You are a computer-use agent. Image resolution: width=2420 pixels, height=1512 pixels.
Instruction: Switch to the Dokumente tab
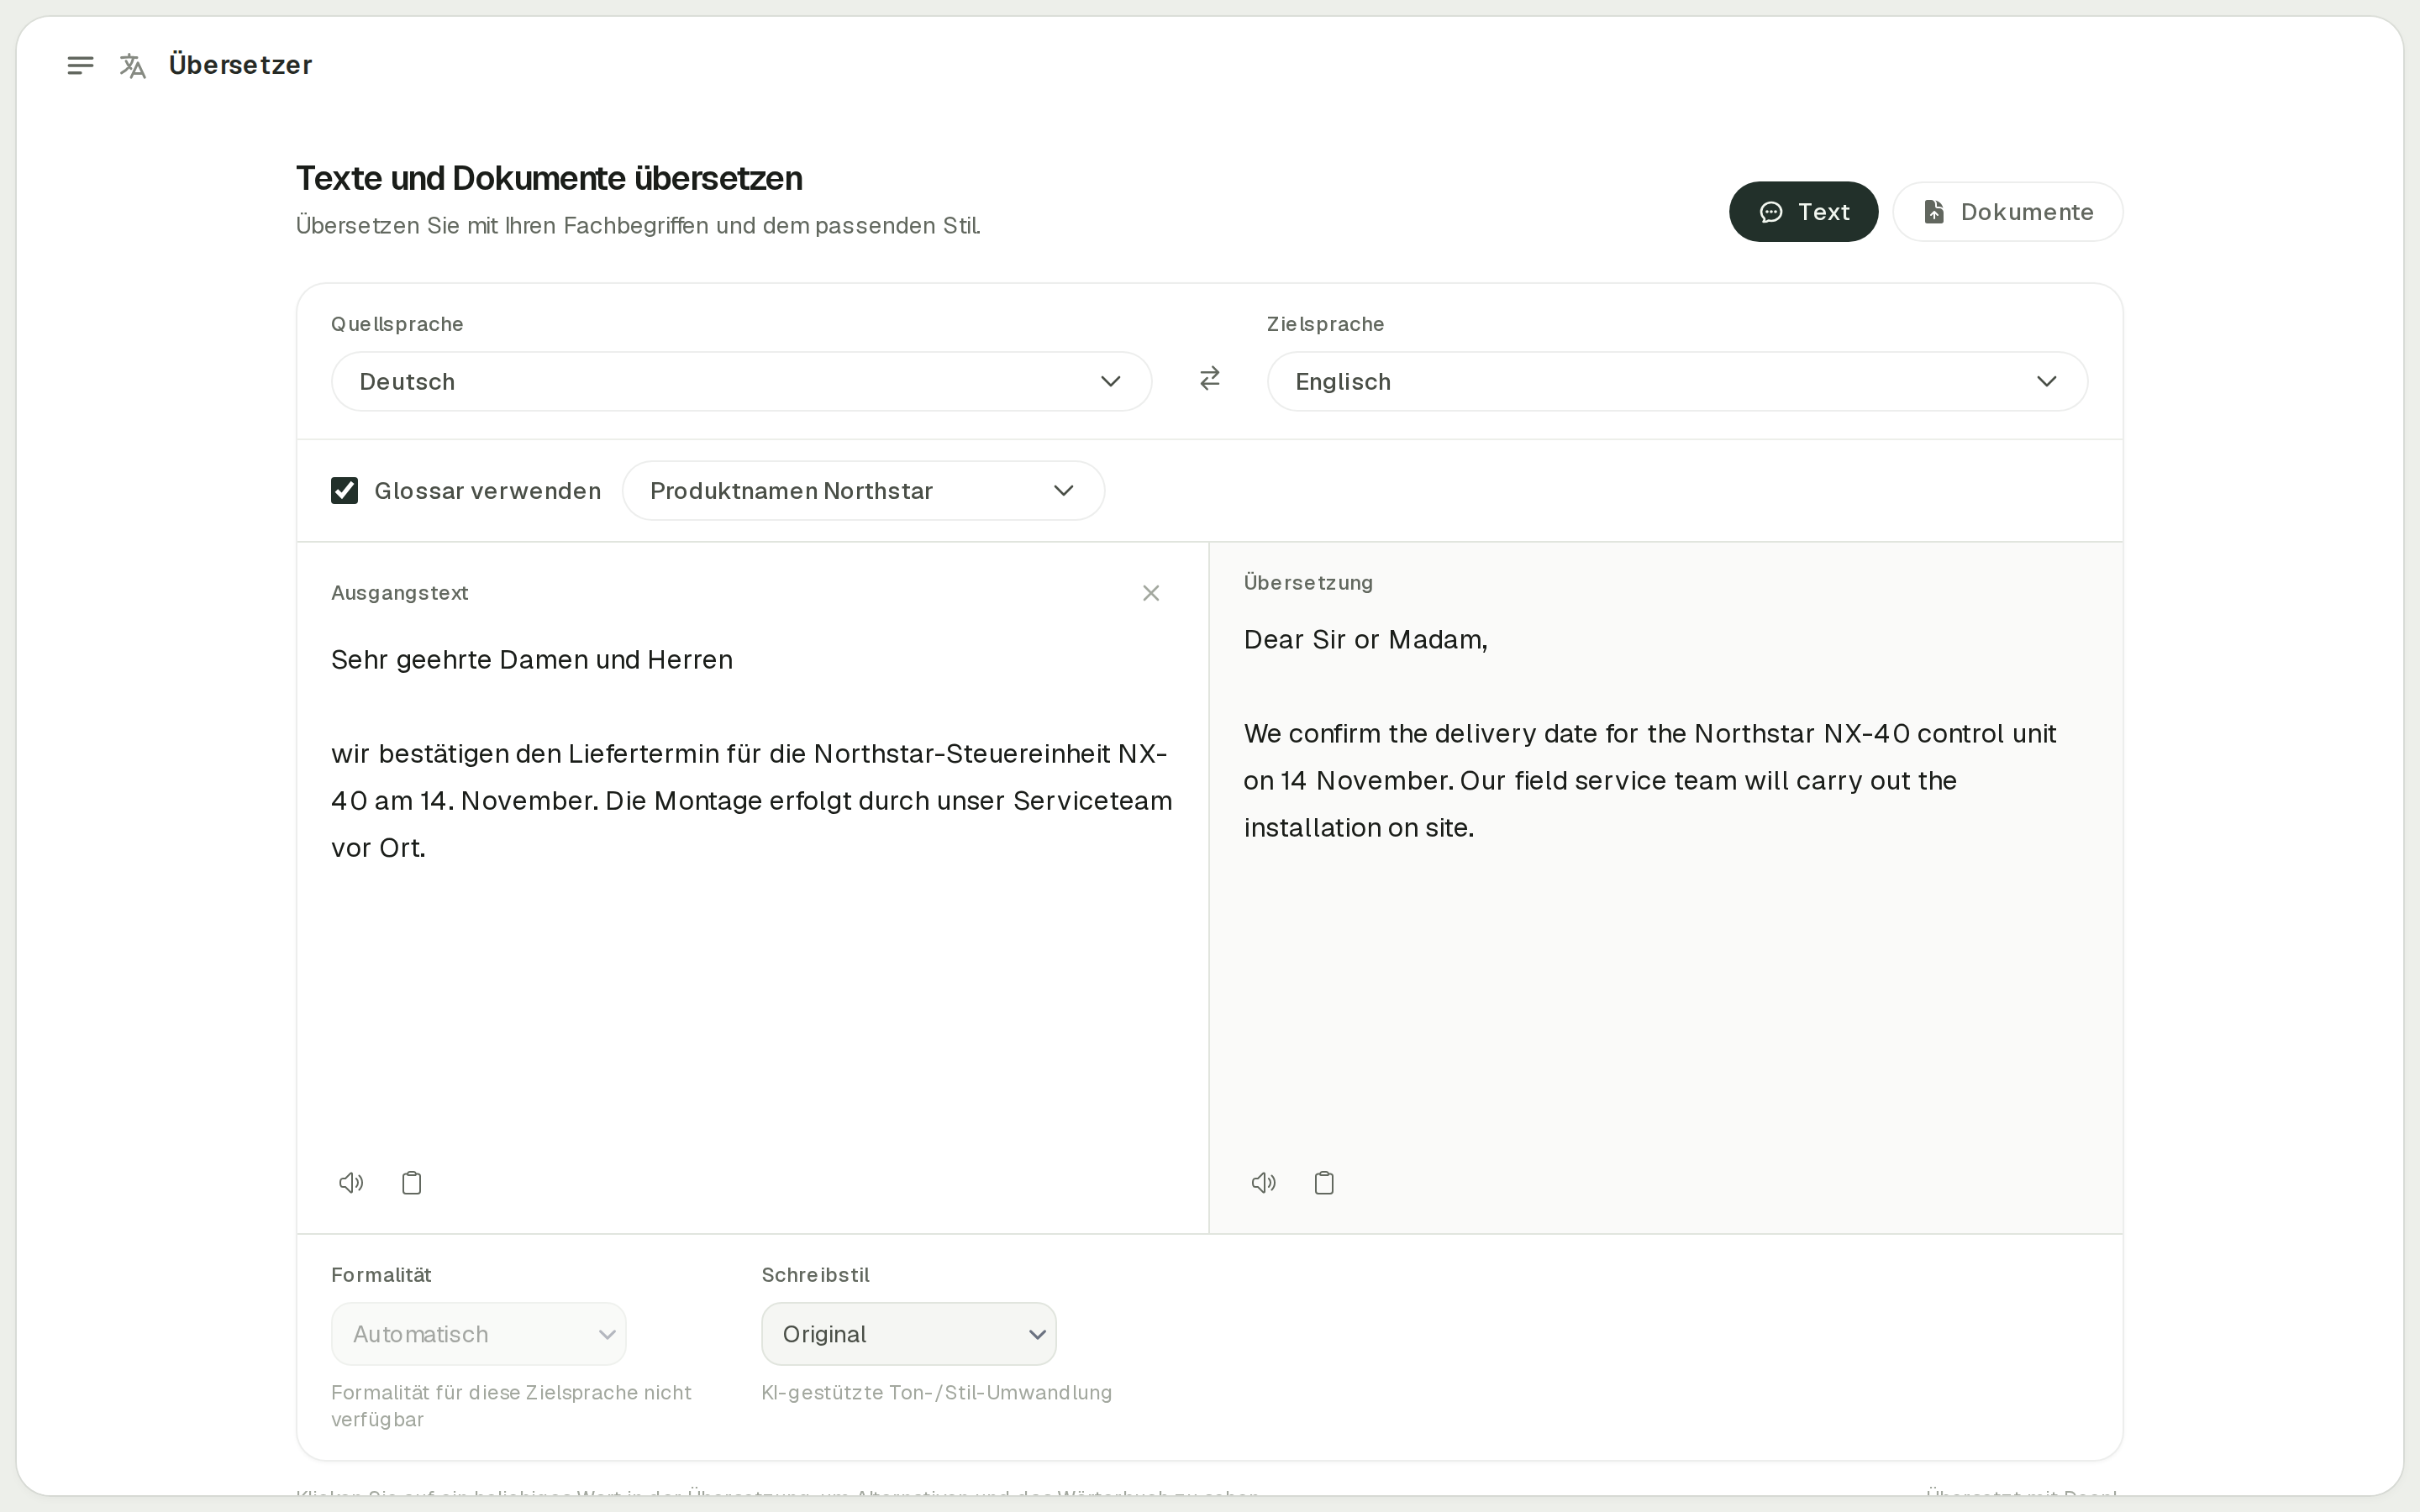(x=2008, y=212)
